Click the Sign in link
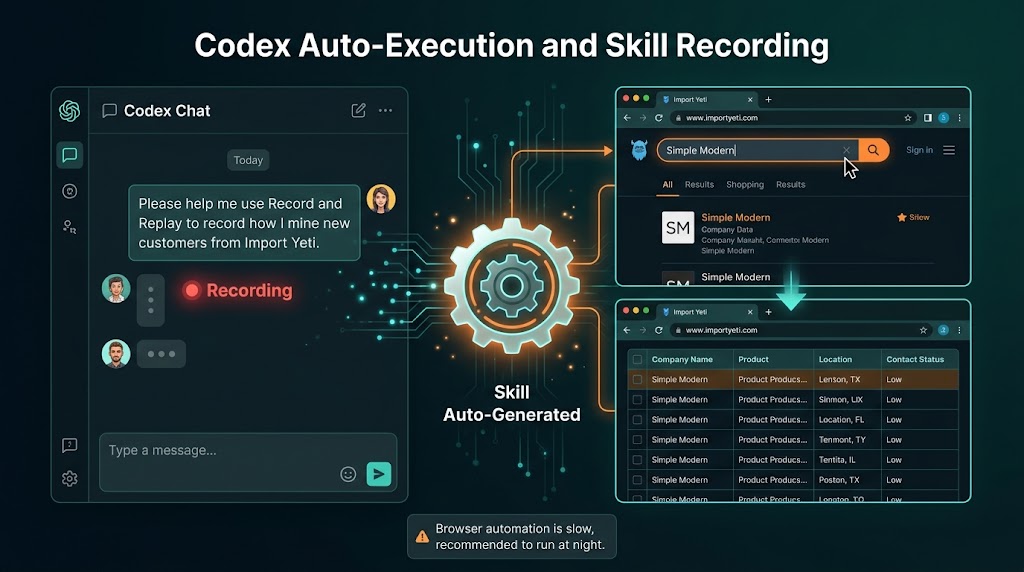Screen dimensions: 1024x572 (920, 150)
